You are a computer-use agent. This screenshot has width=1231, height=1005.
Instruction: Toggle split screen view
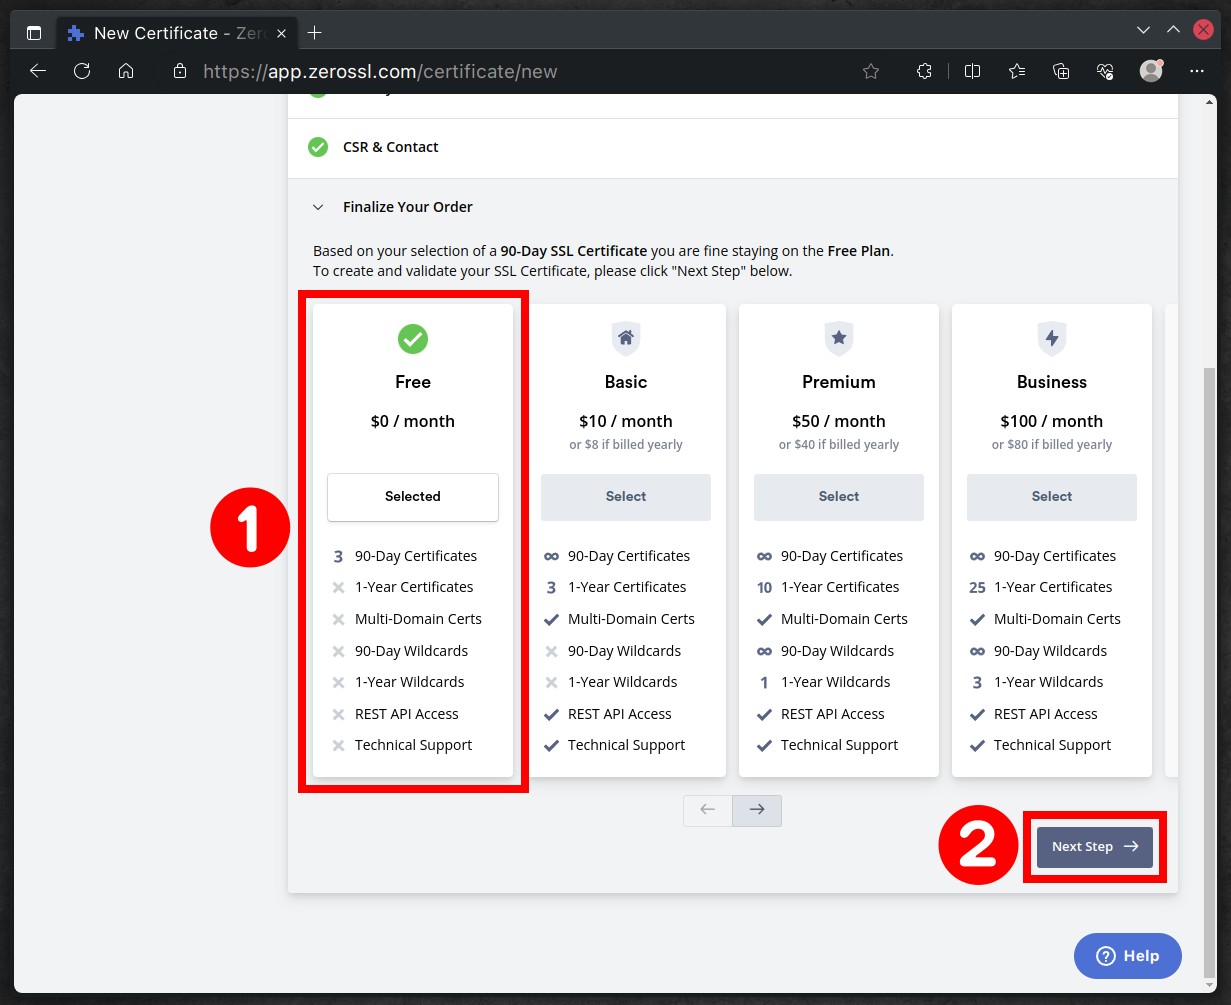[x=972, y=71]
